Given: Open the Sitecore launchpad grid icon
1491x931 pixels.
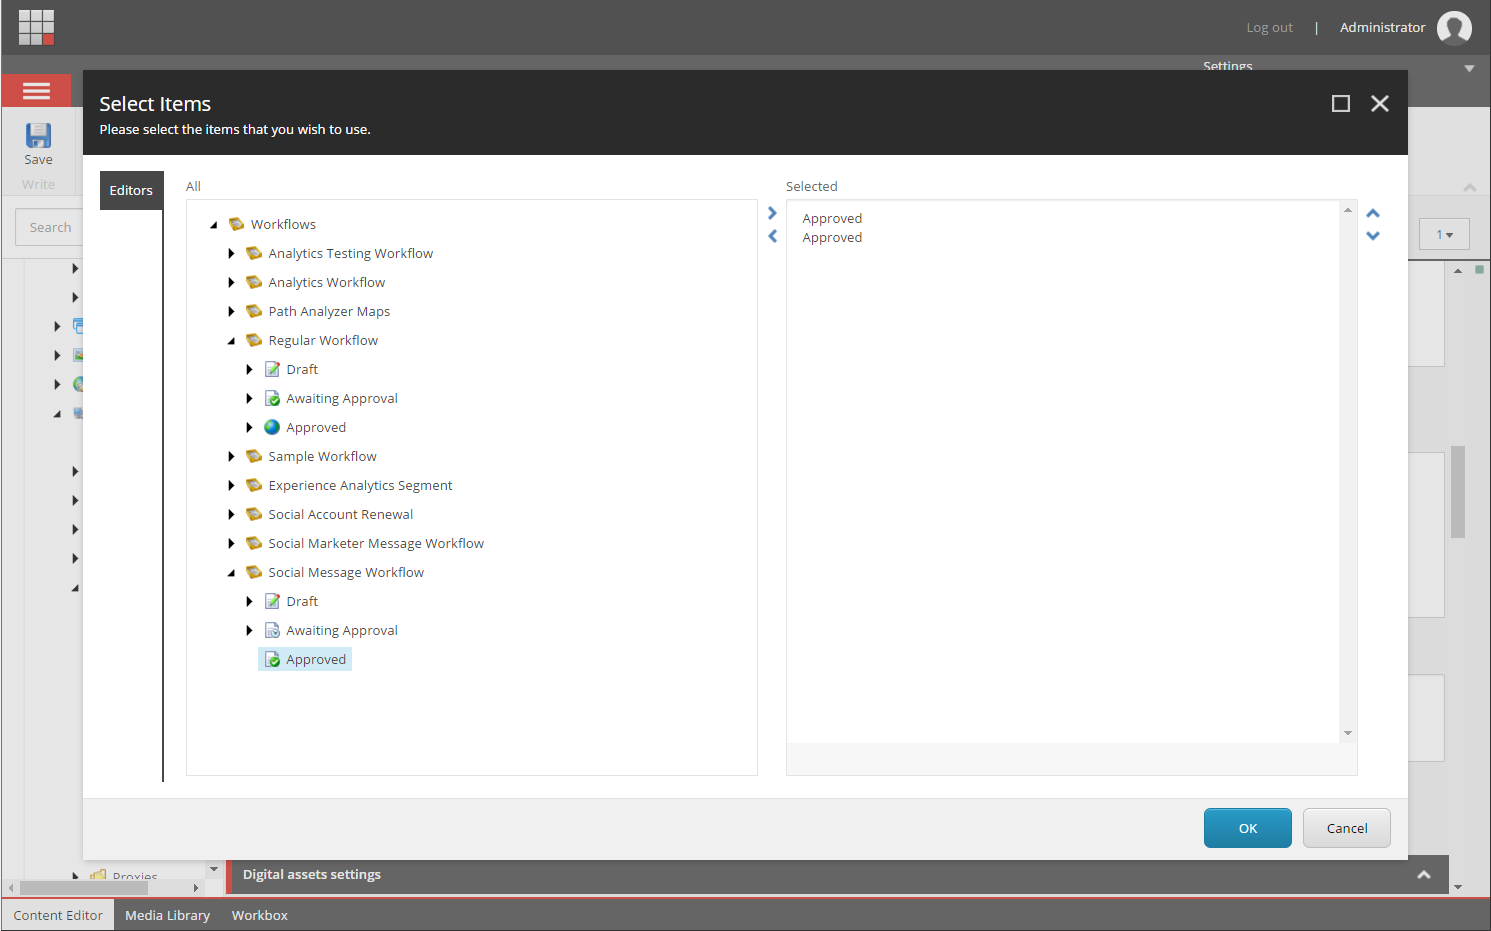Looking at the screenshot, I should 36,27.
